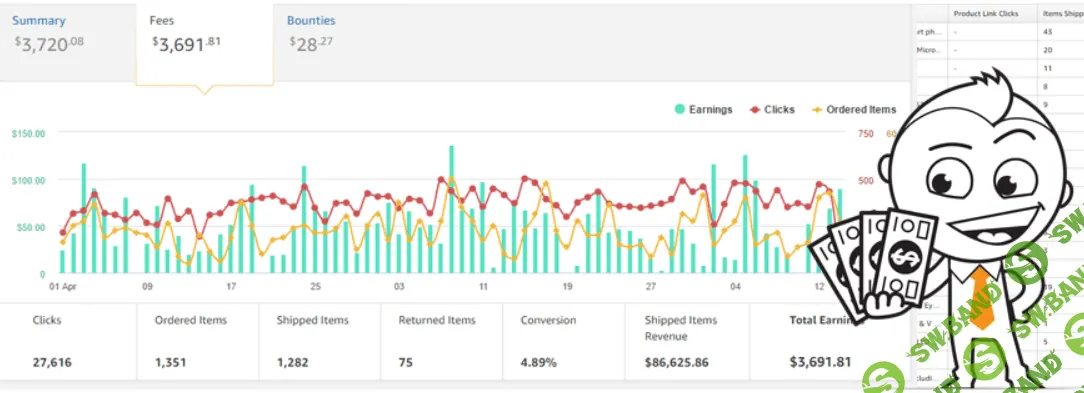The height and width of the screenshot is (393, 1084).
Task: Click the 11 x-axis date label
Action: point(483,286)
